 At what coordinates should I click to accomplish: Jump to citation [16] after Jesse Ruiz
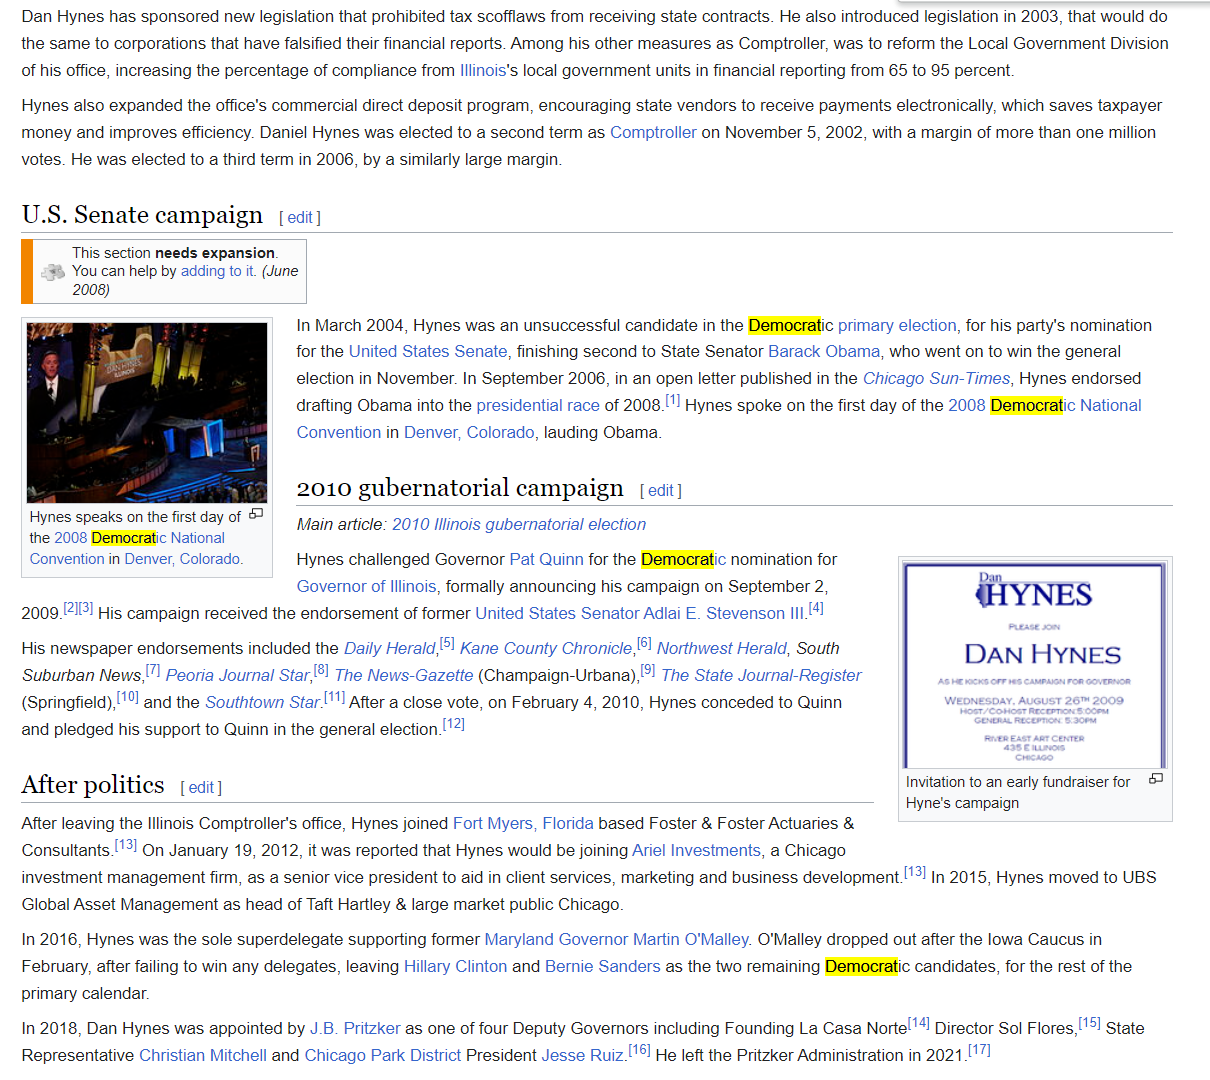[x=639, y=1050]
